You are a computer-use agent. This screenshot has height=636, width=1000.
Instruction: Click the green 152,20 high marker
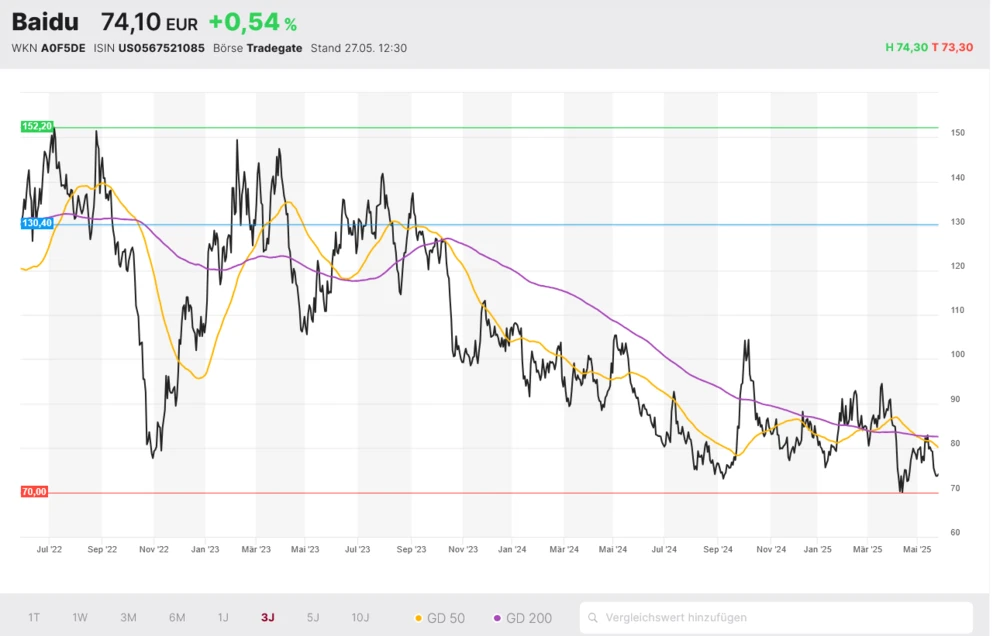tap(37, 126)
